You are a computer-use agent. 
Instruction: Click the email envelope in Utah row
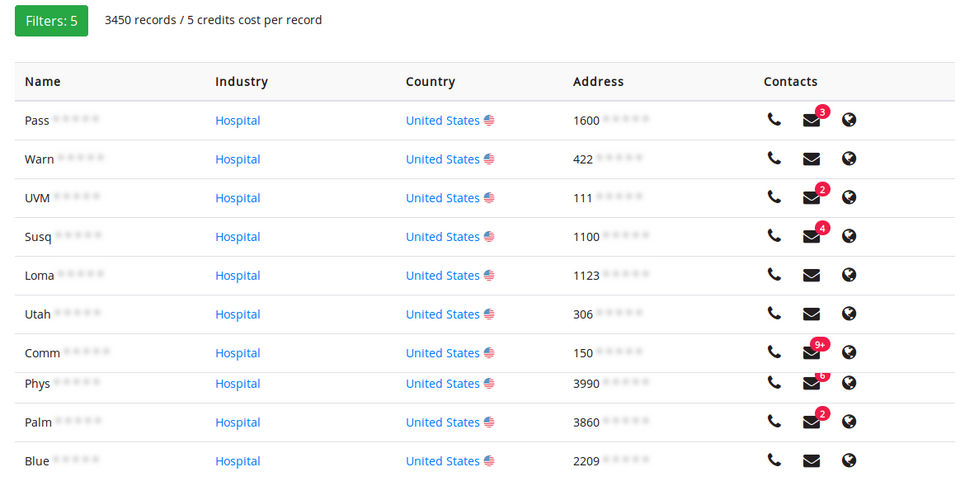811,314
